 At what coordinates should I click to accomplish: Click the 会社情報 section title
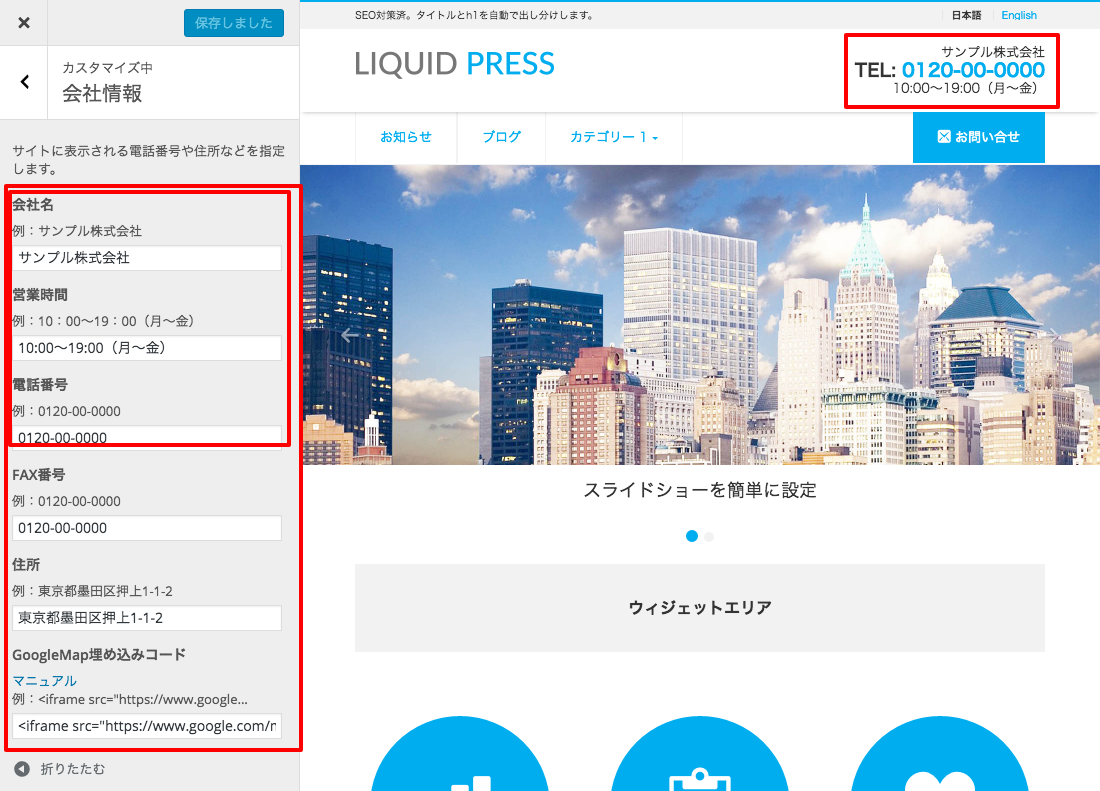[x=102, y=93]
